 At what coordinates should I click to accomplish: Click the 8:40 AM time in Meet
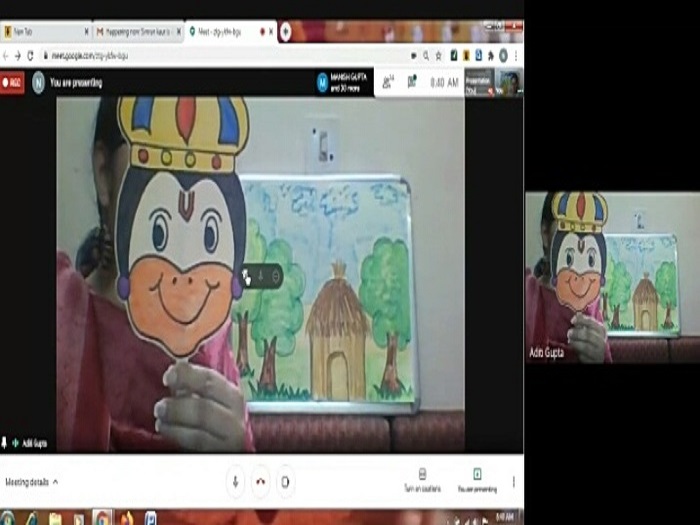pos(444,82)
